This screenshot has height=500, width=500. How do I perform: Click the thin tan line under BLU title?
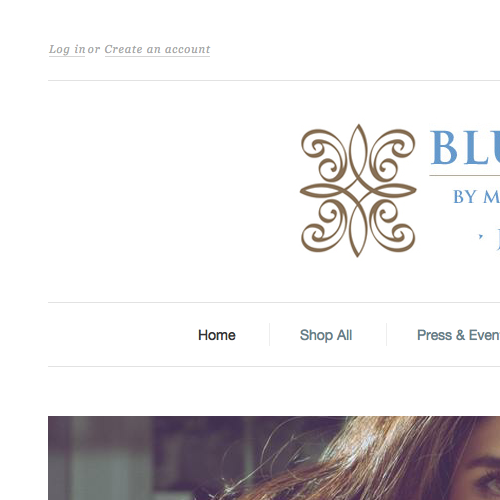coord(465,175)
